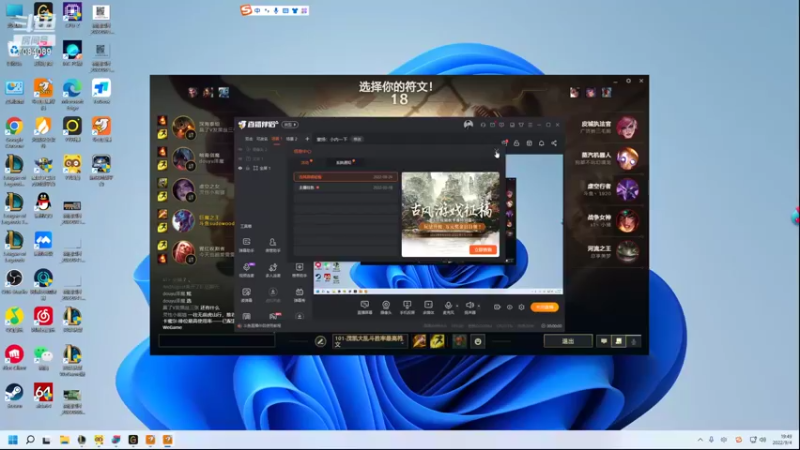Open Windows Start menu

click(x=13, y=440)
